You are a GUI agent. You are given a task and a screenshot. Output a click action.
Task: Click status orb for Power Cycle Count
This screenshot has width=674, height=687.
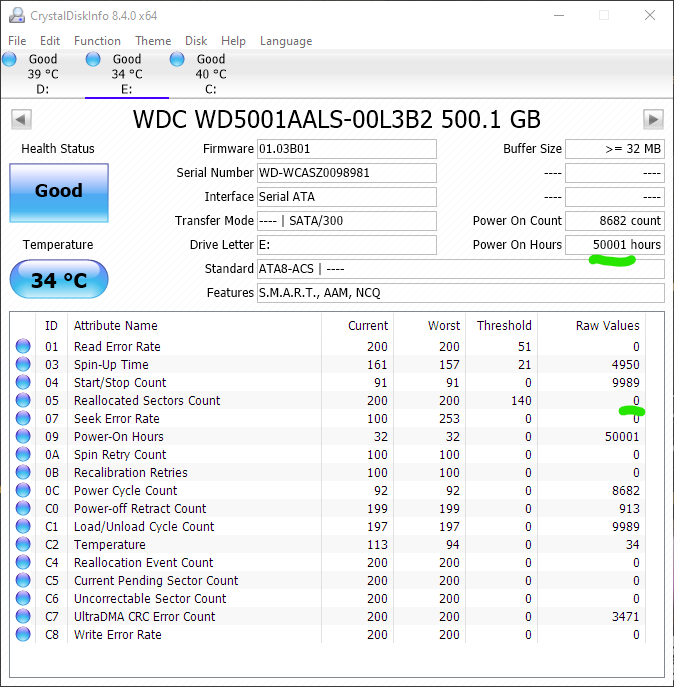pos(23,490)
